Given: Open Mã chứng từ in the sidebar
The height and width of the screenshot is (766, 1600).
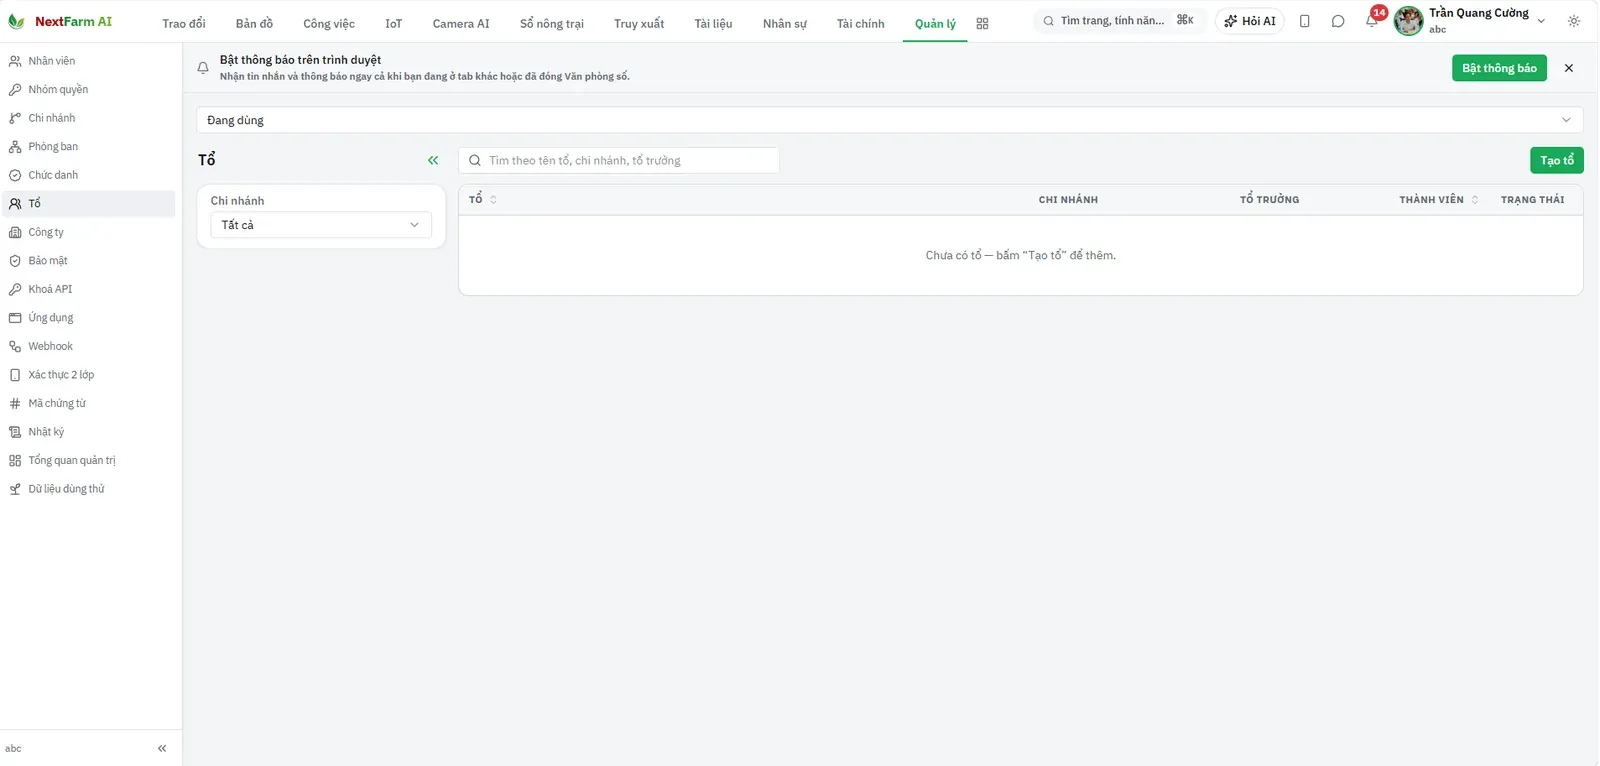Looking at the screenshot, I should (89, 403).
